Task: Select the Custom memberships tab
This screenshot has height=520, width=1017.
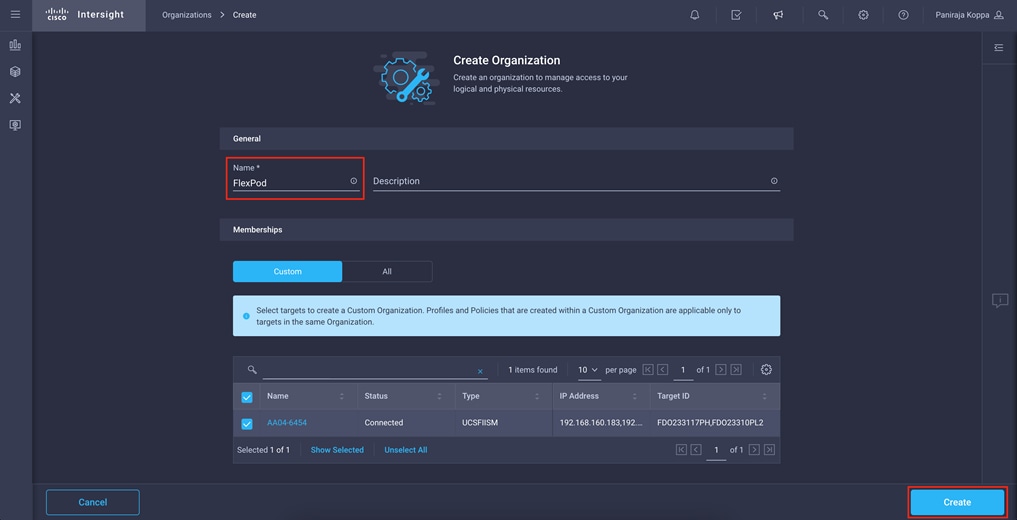Action: (x=287, y=272)
